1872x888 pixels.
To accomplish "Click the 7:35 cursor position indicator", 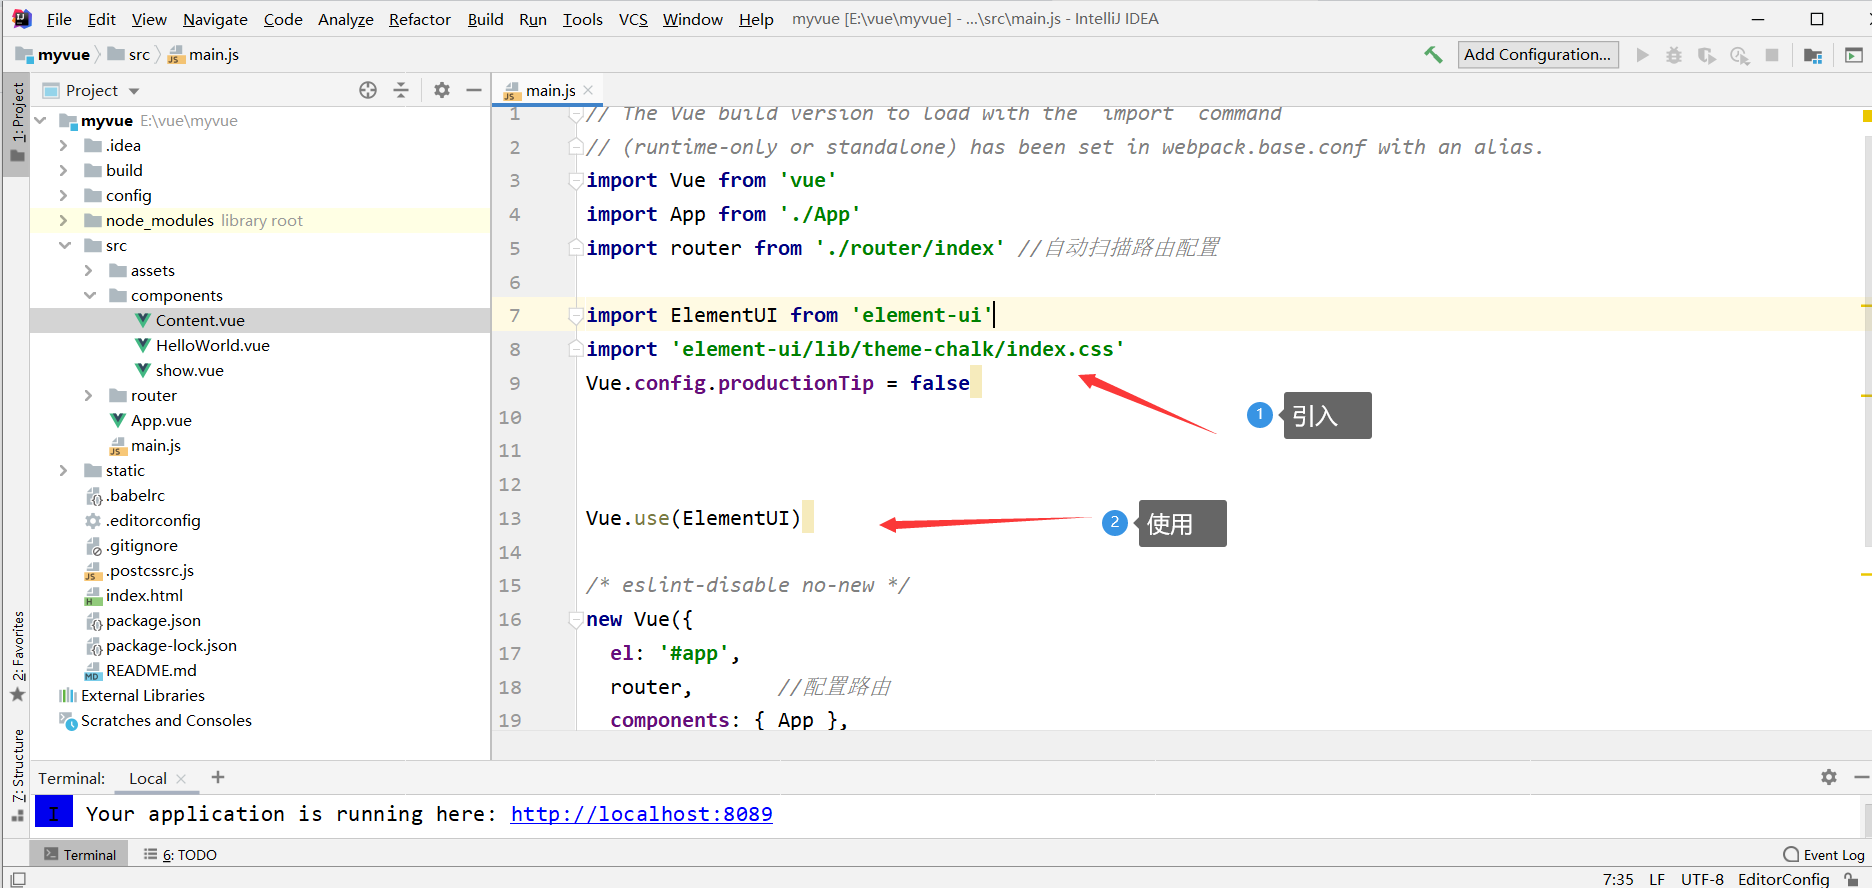I will click(x=1618, y=879).
